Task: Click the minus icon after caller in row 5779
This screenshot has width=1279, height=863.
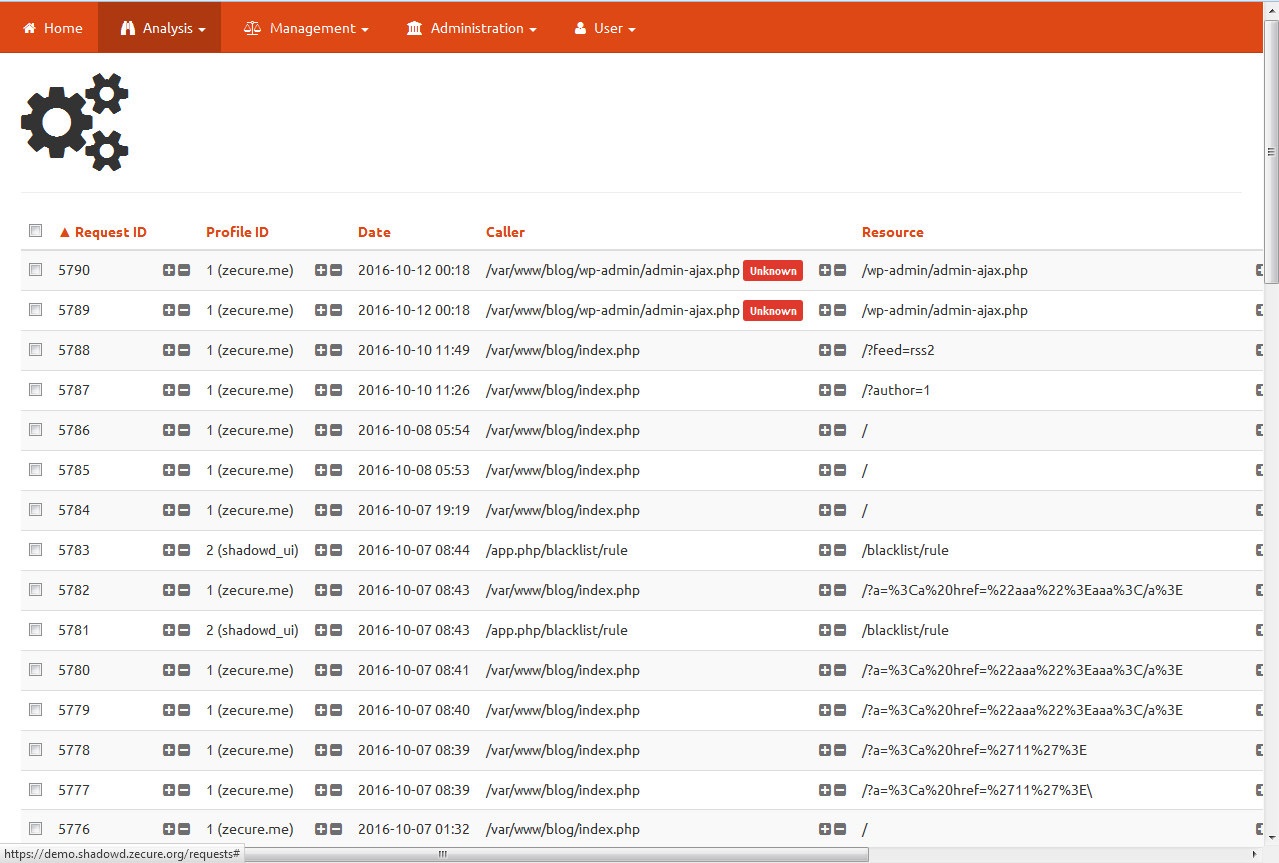Action: (840, 710)
